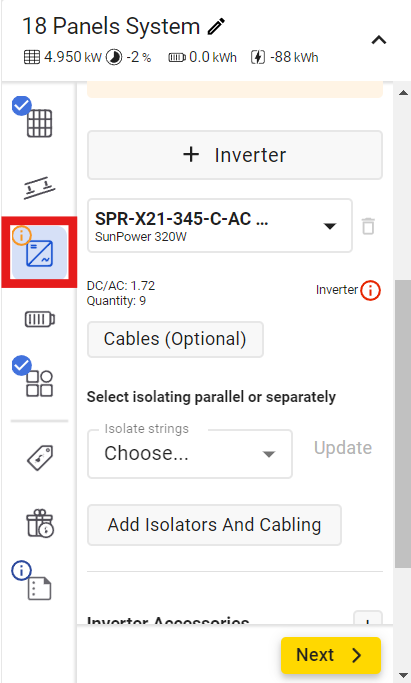The image size is (411, 683).
Task: Collapse the 18 Panels System header
Action: [x=379, y=40]
